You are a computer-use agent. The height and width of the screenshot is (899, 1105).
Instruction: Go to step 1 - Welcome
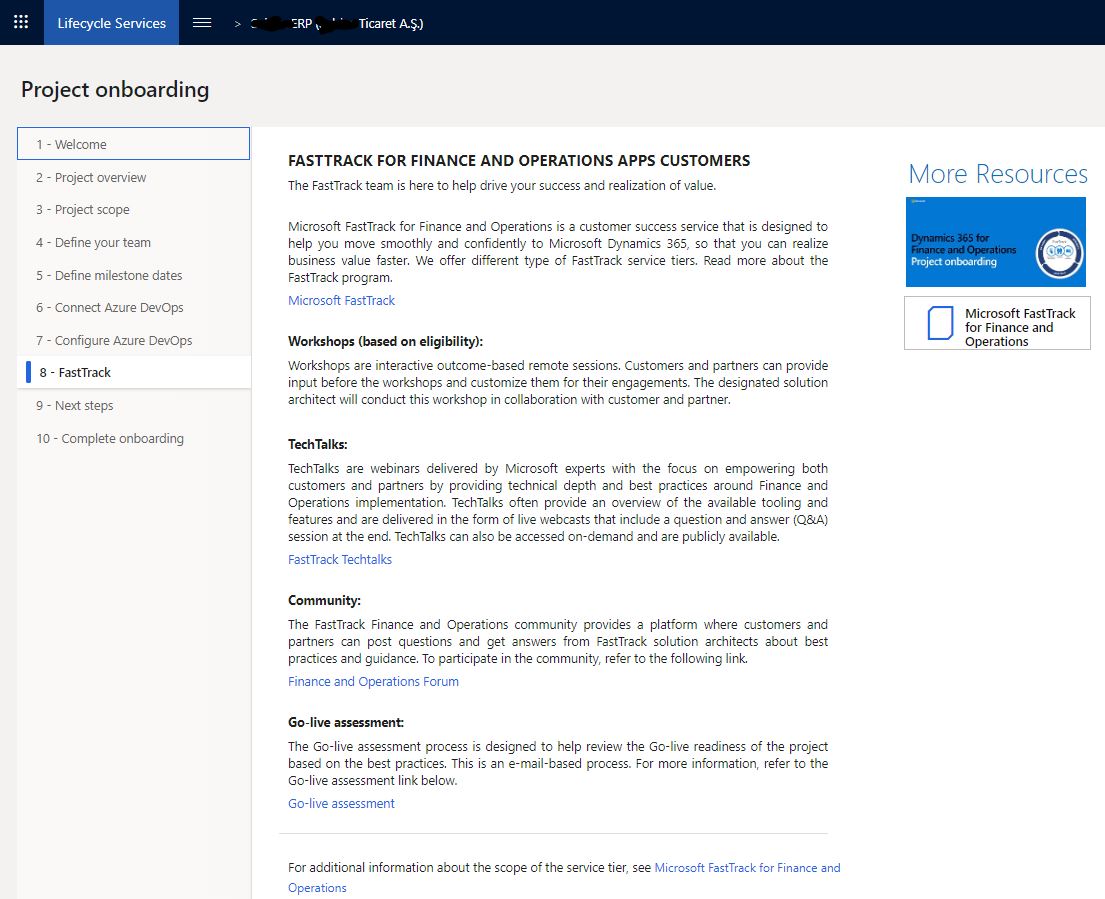(133, 144)
